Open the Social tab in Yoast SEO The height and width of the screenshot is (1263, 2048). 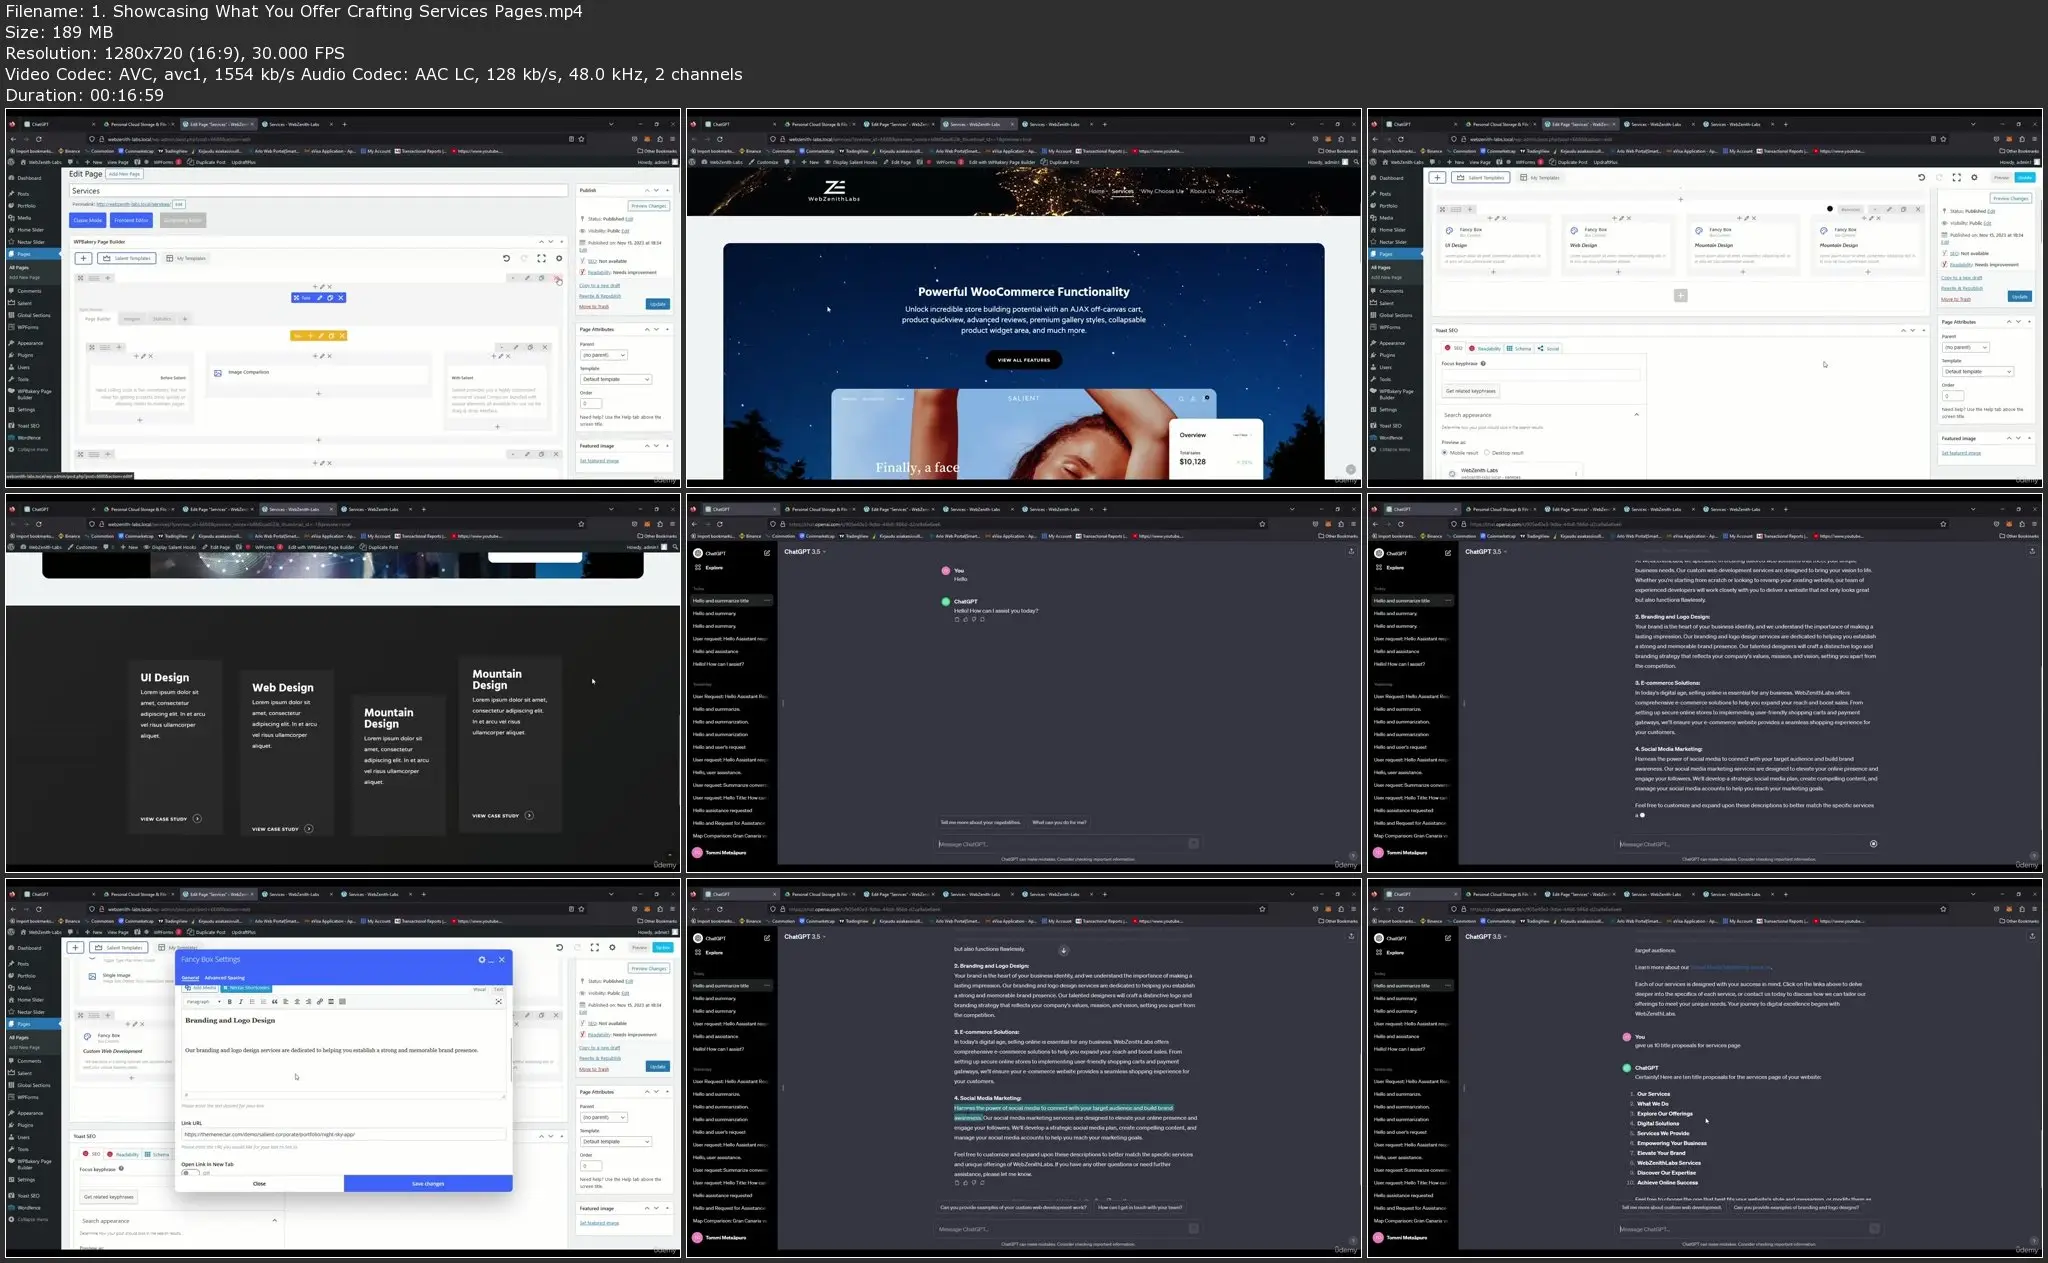tap(1549, 349)
